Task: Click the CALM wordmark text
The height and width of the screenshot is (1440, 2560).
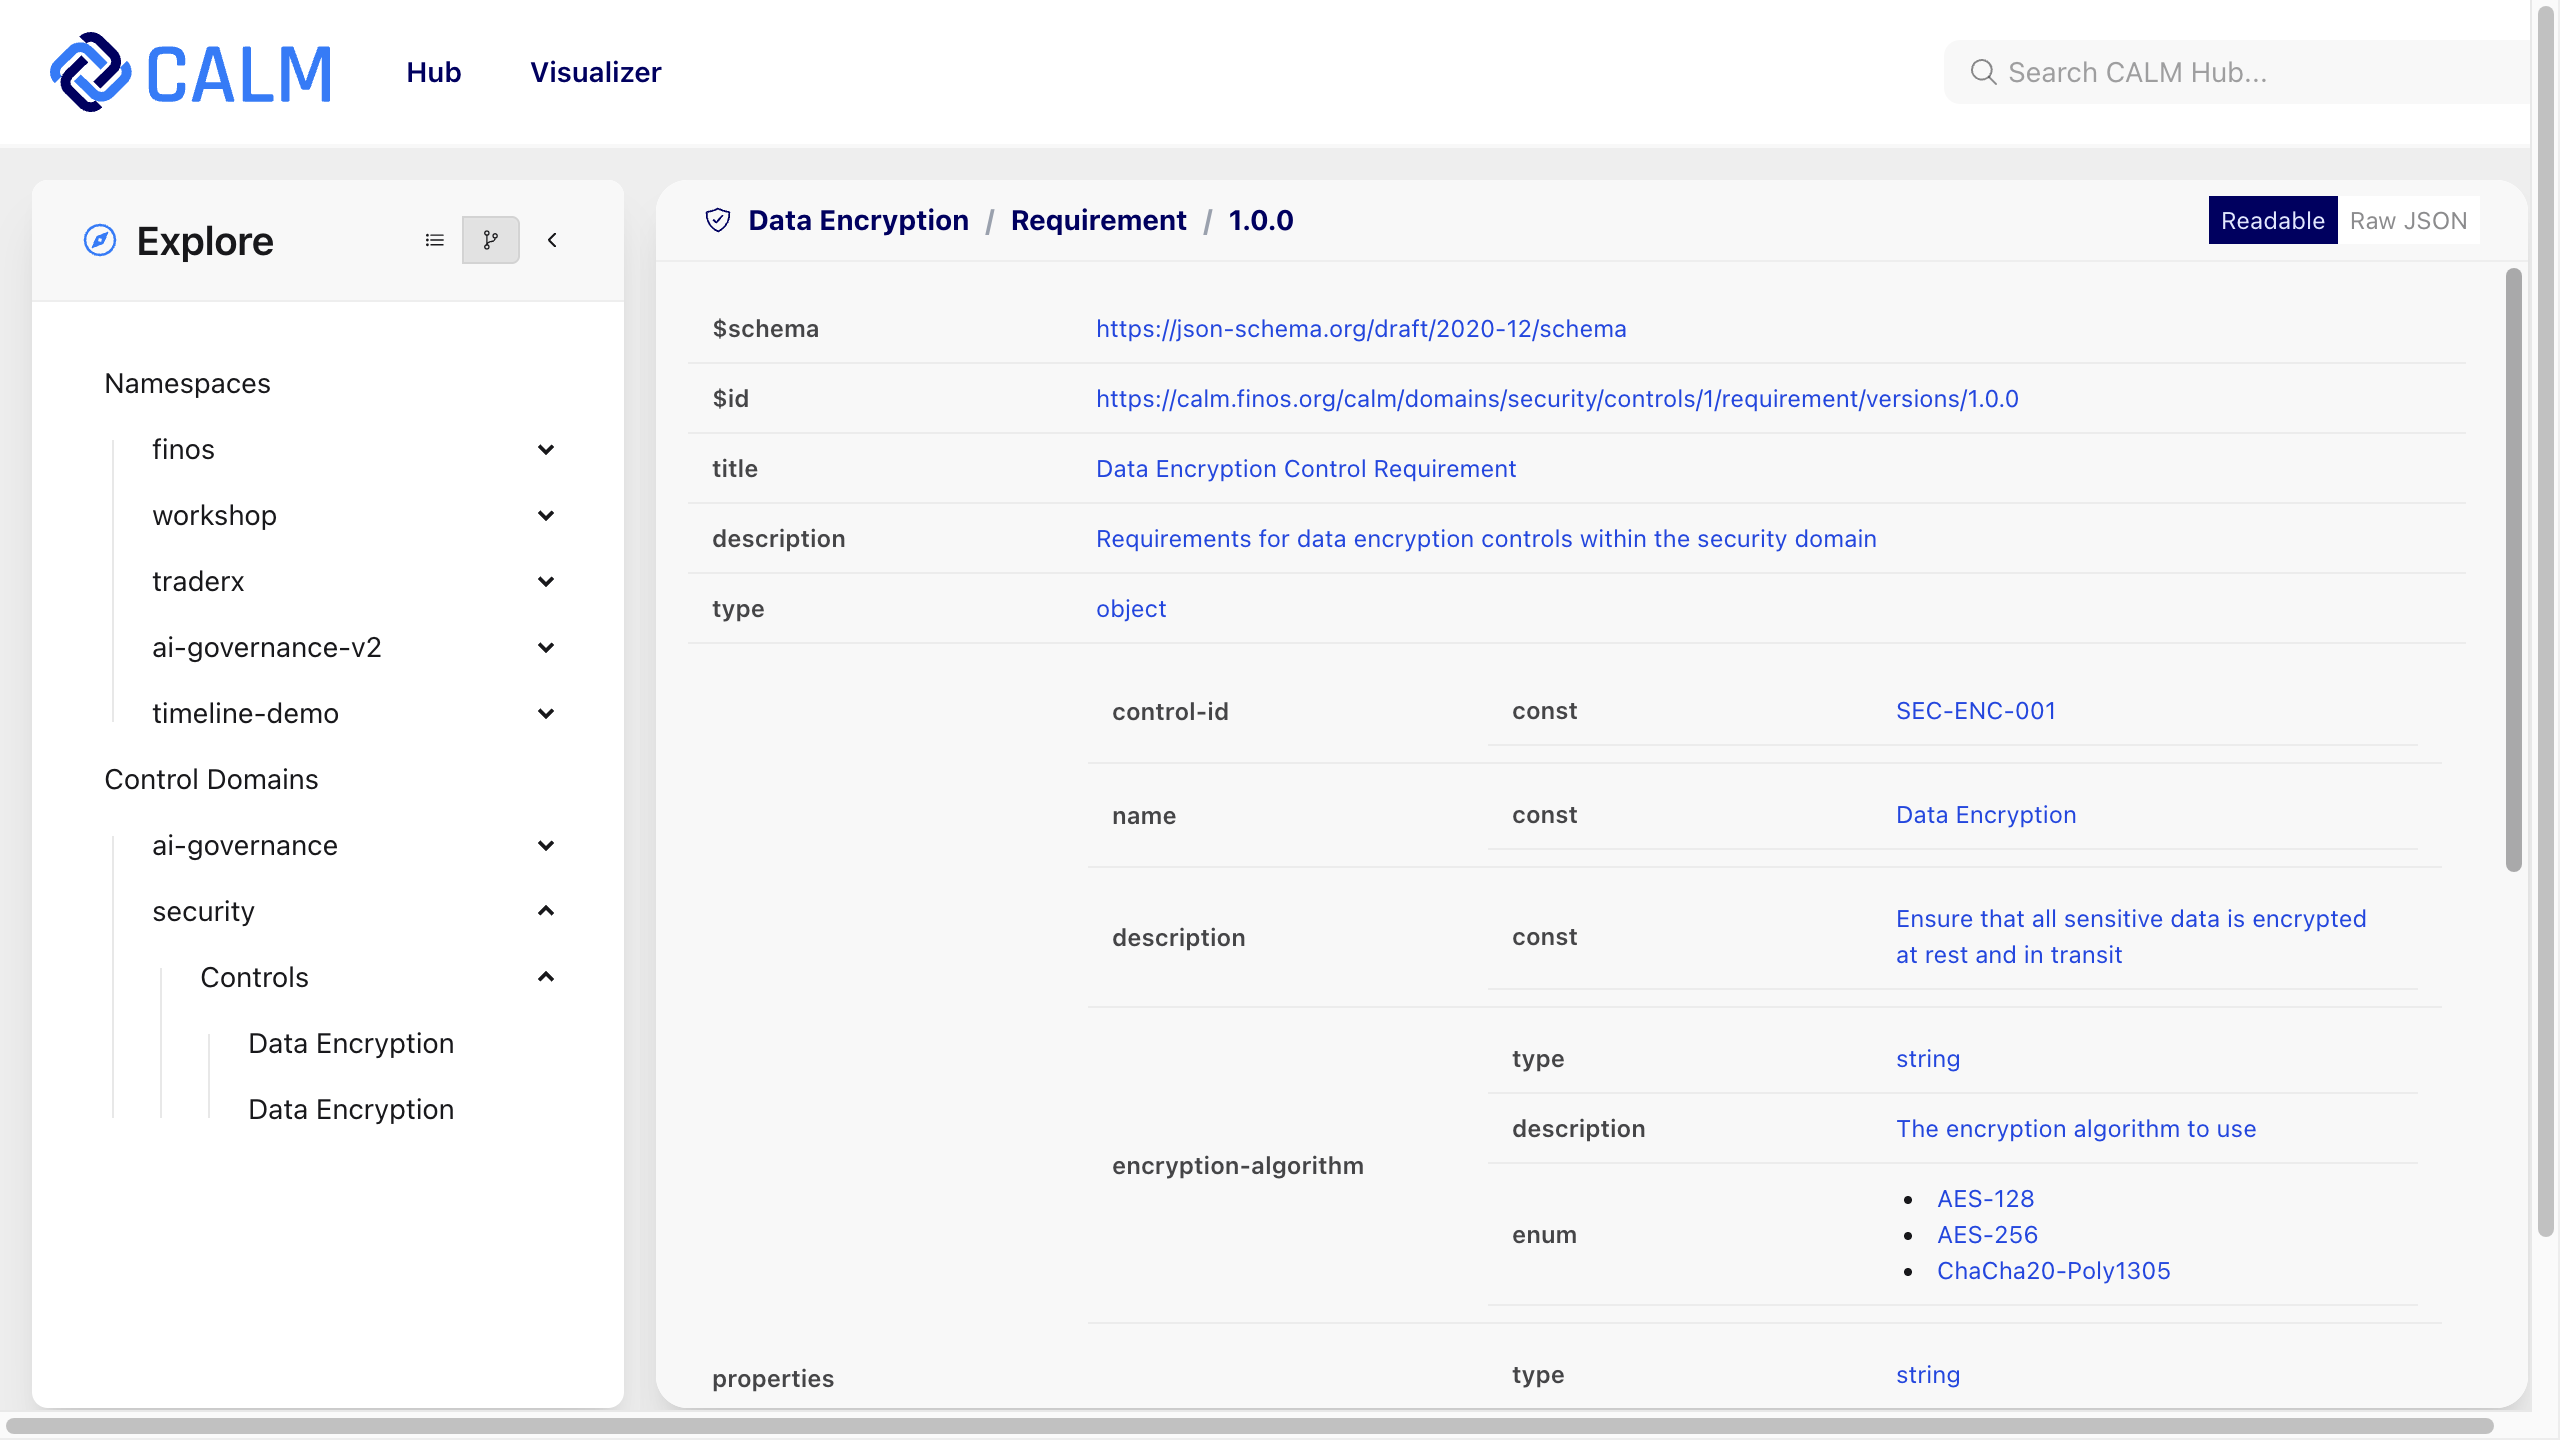Action: 239,74
